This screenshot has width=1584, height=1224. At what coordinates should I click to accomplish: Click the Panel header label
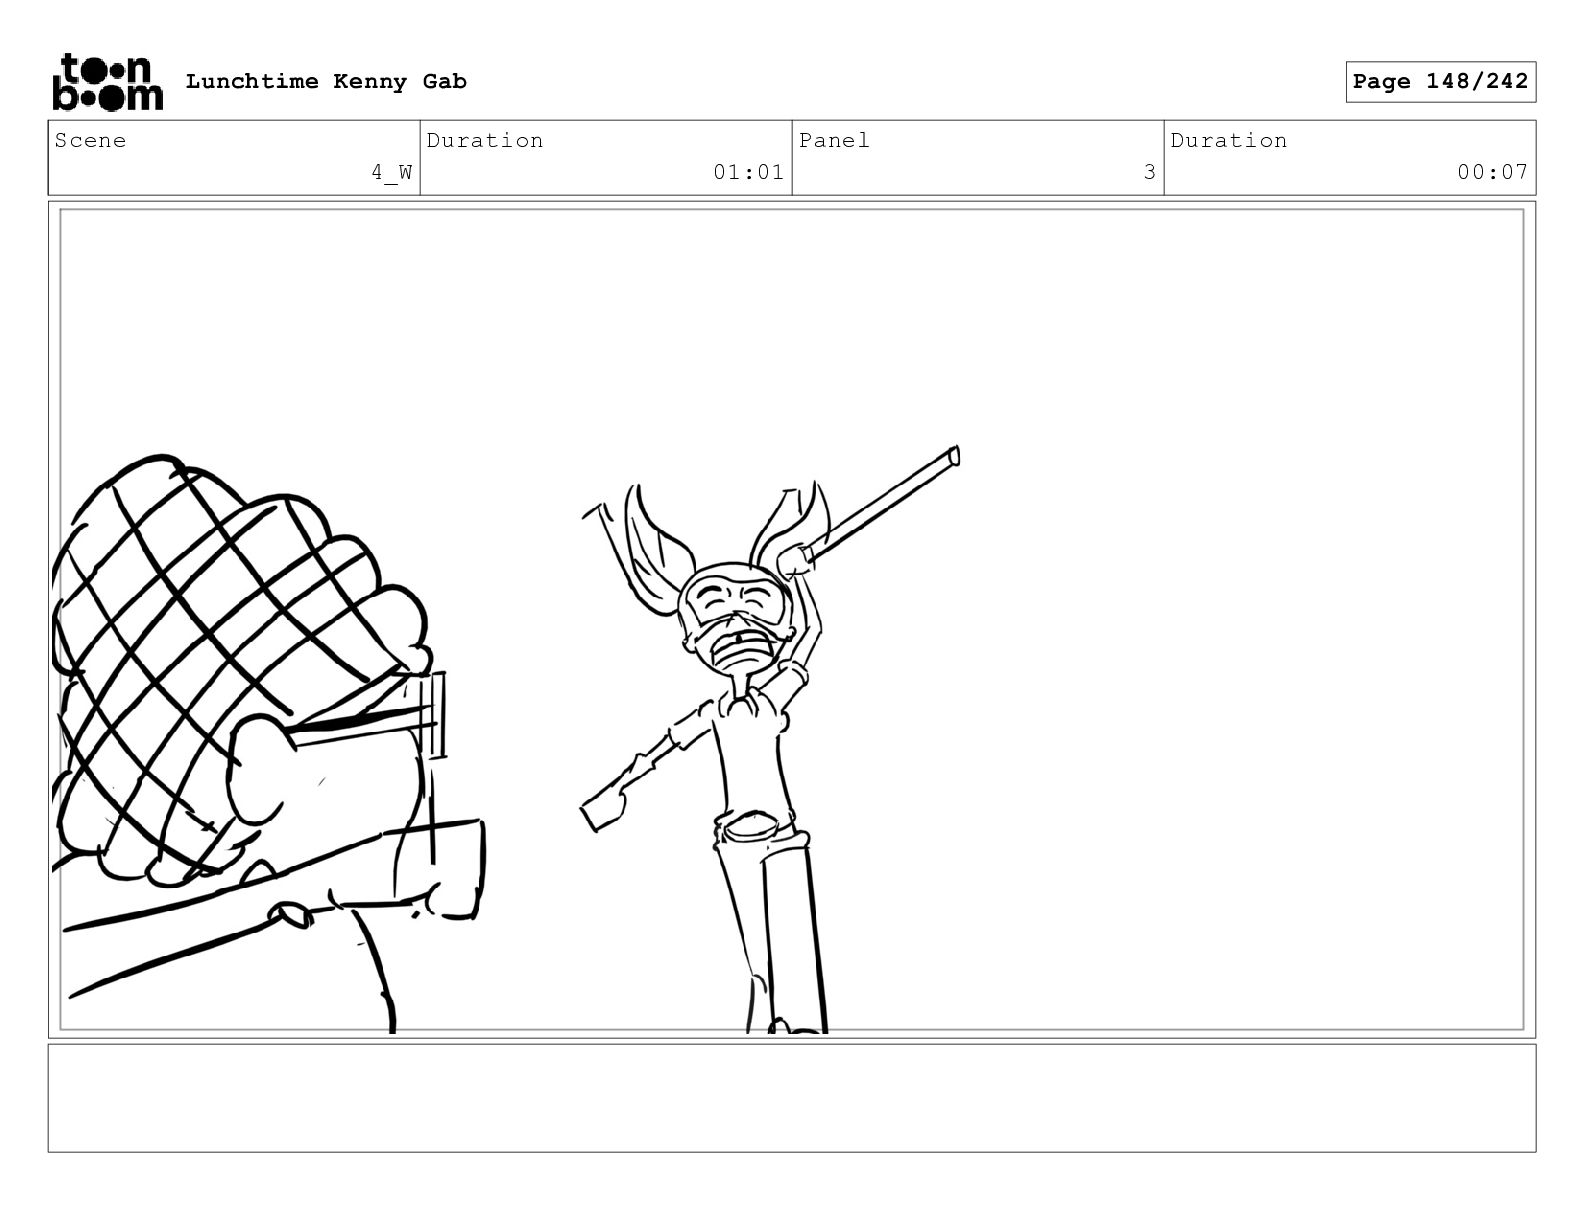[834, 140]
